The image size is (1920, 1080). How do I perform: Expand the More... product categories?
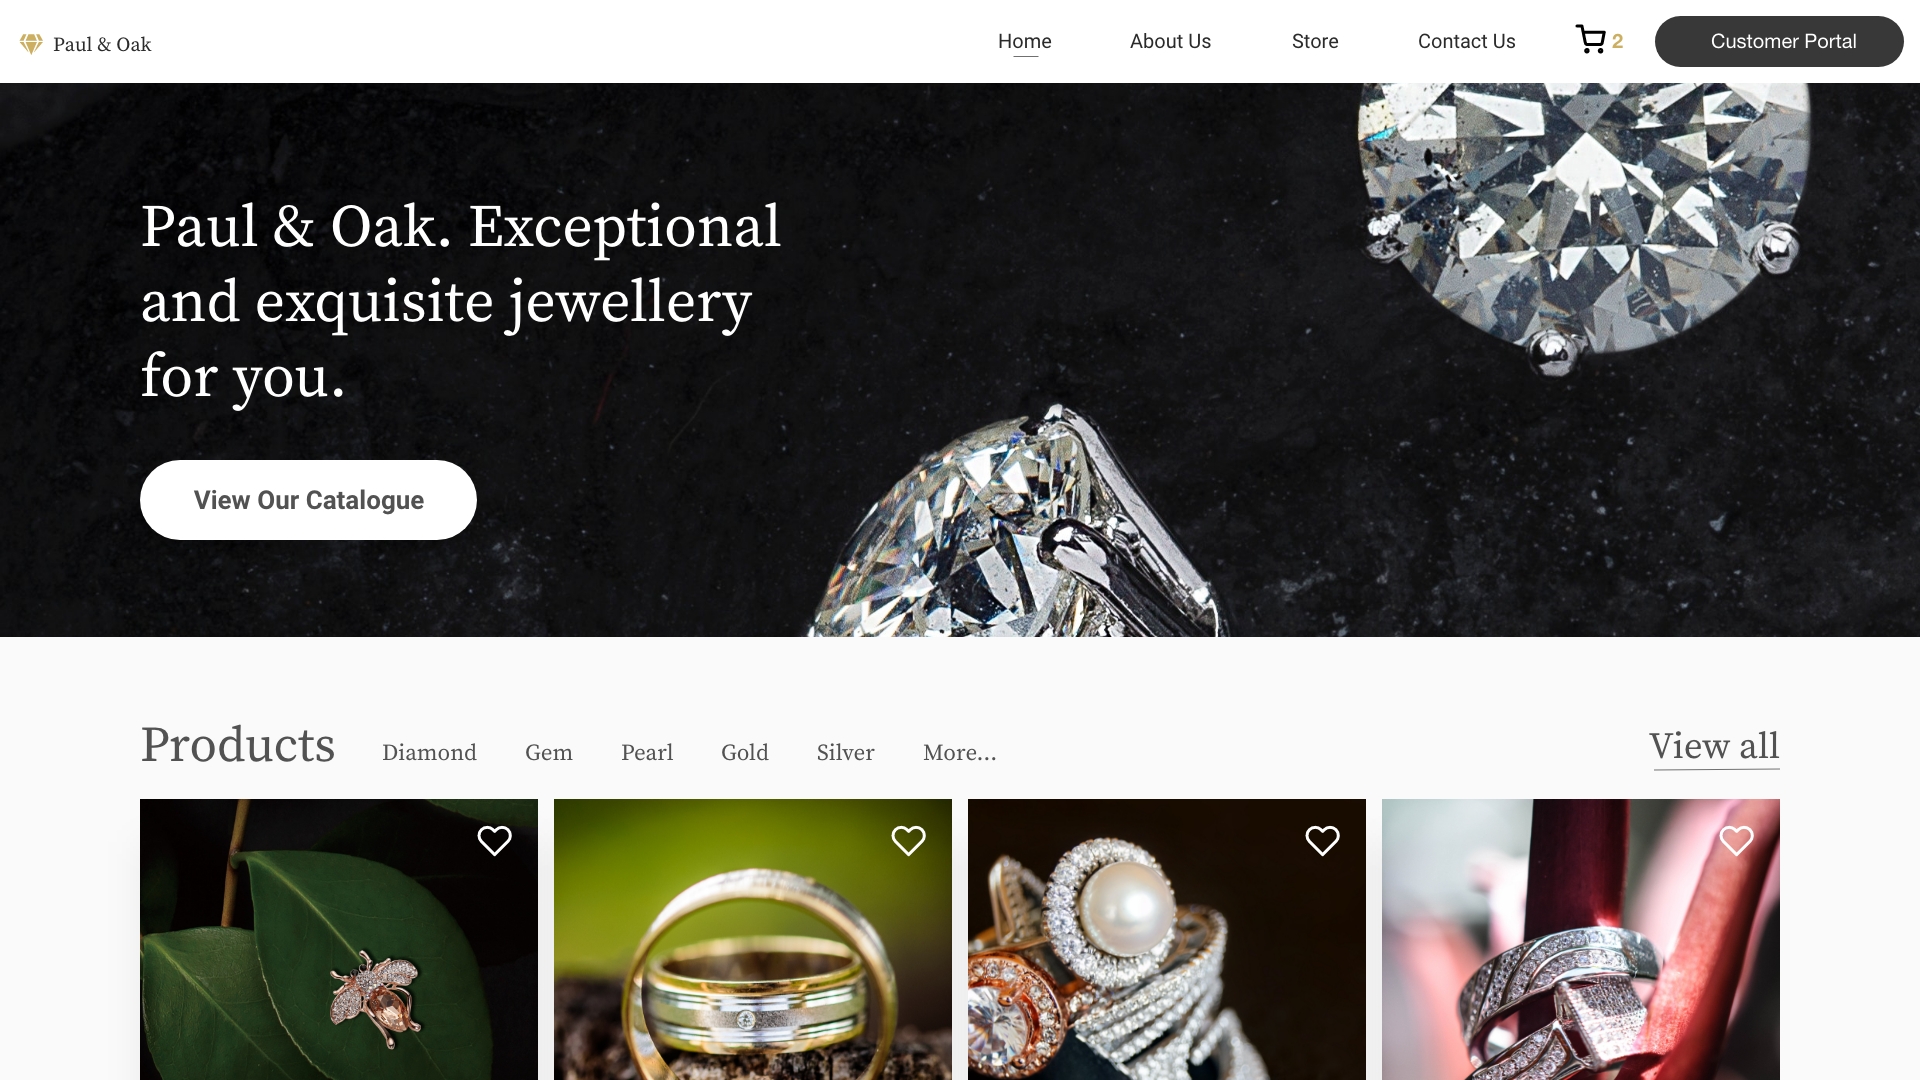(959, 752)
